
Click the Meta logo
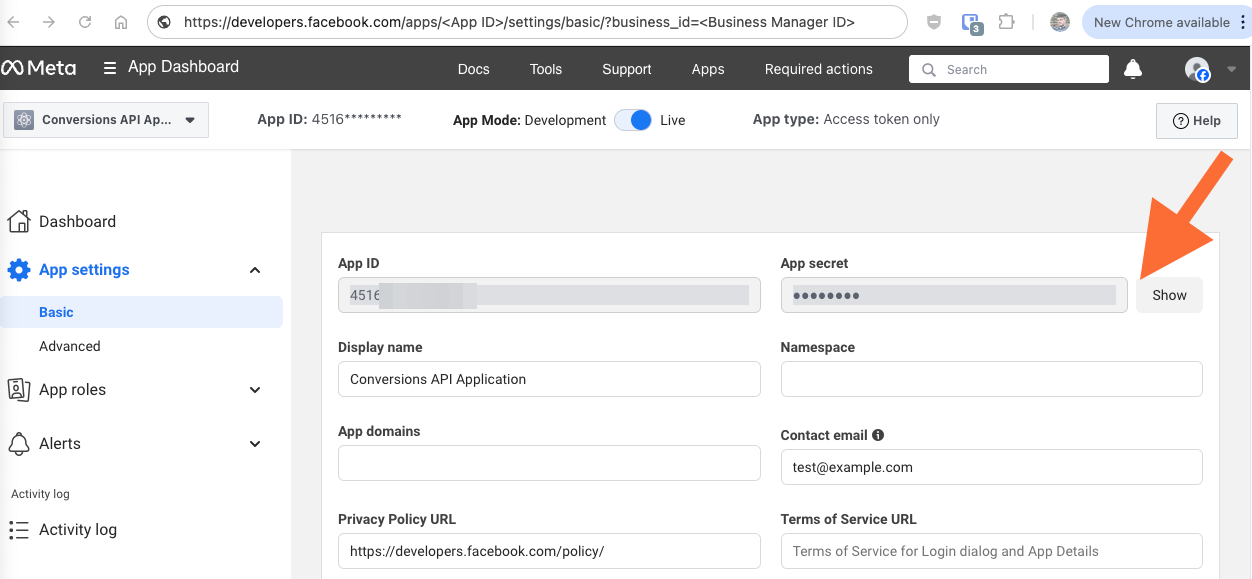38,68
